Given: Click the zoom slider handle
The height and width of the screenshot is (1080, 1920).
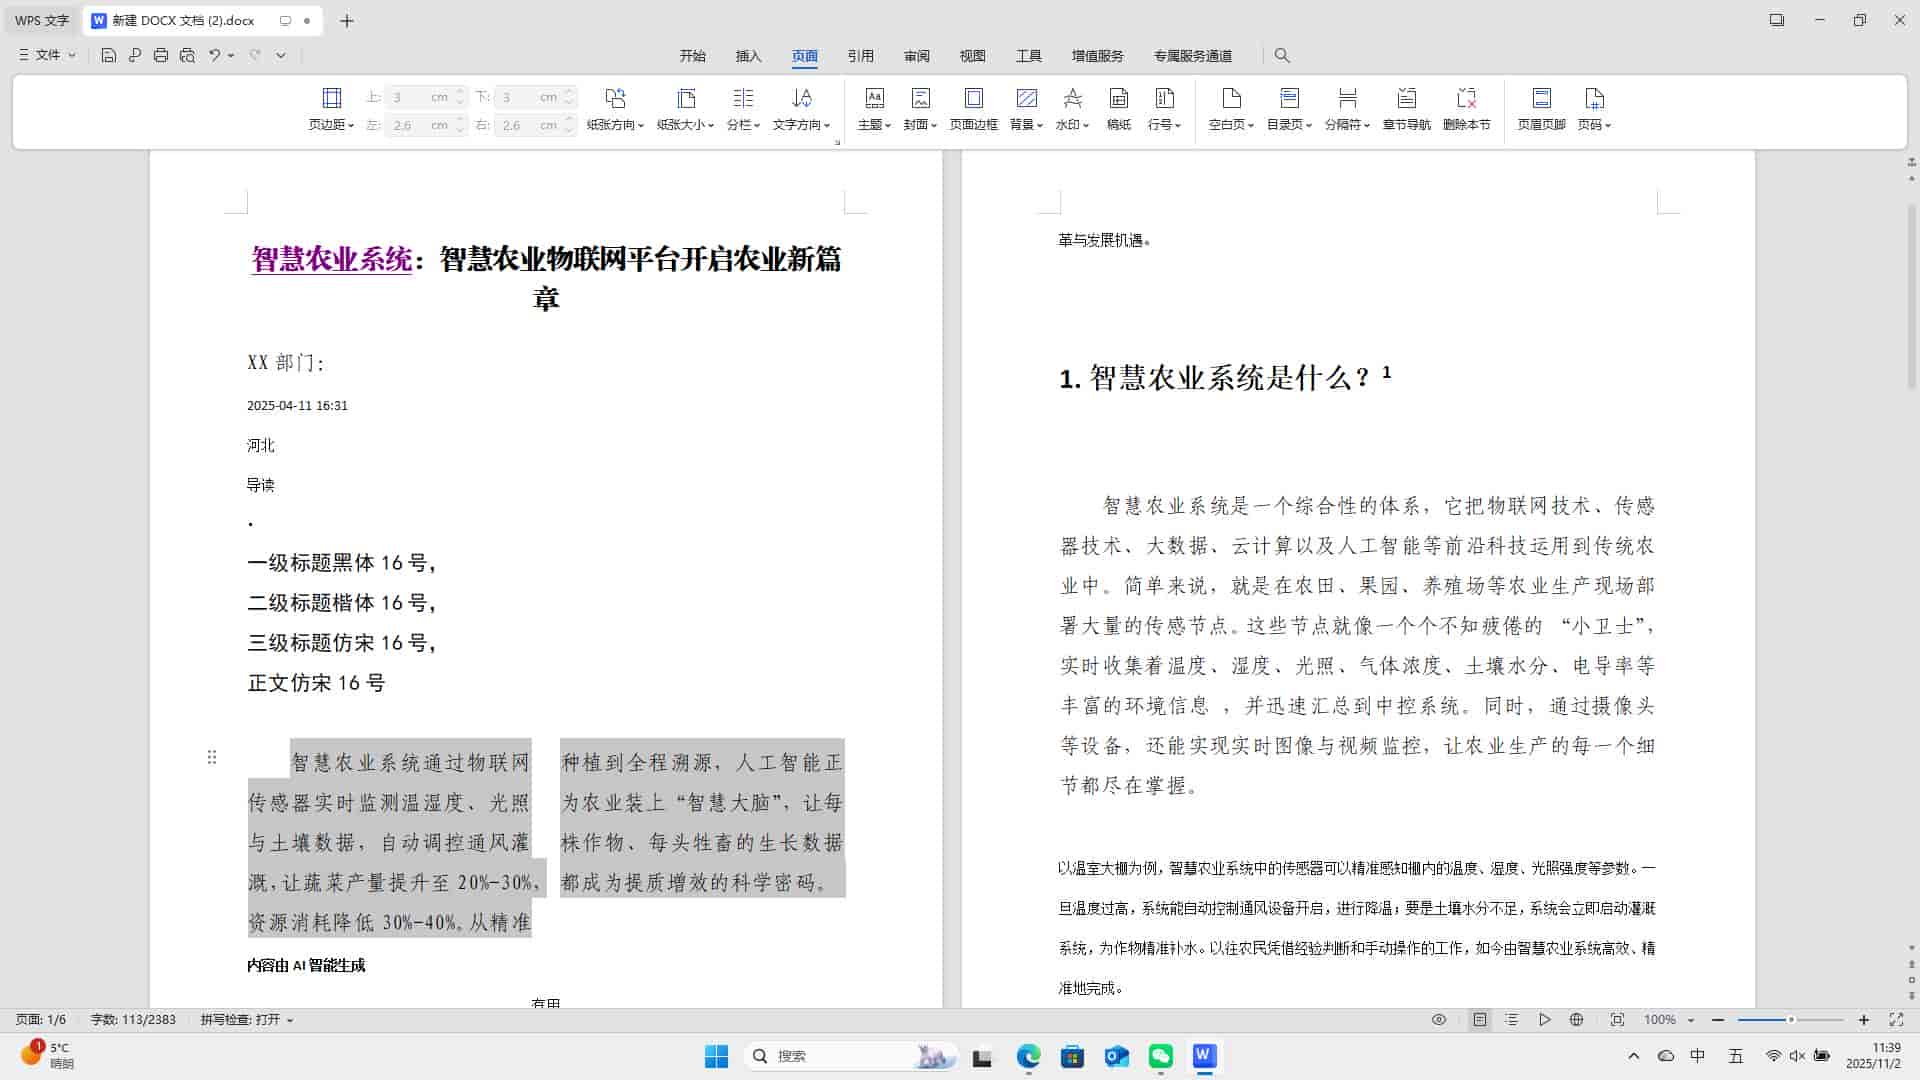Looking at the screenshot, I should tap(1791, 1020).
